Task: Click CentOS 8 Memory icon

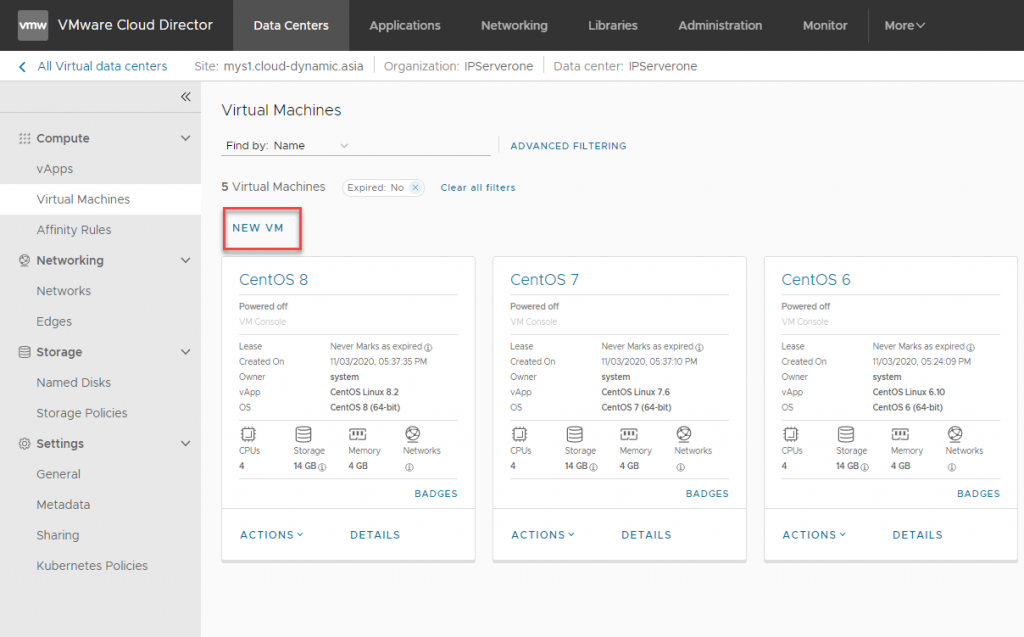Action: [358, 434]
